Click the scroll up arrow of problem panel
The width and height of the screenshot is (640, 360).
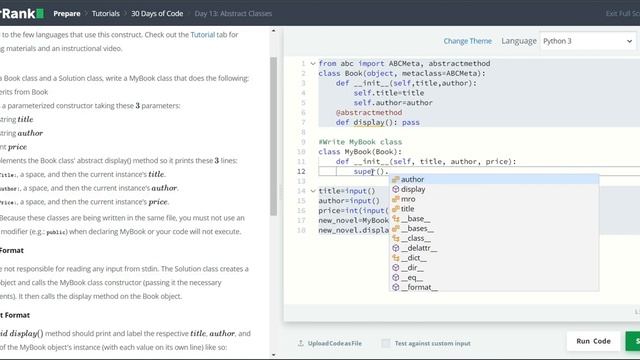tap(273, 31)
